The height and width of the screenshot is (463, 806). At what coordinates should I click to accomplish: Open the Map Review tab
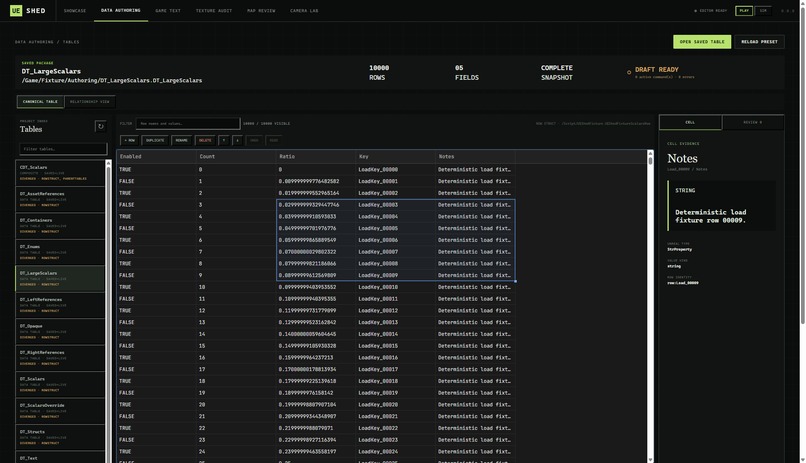pos(261,11)
